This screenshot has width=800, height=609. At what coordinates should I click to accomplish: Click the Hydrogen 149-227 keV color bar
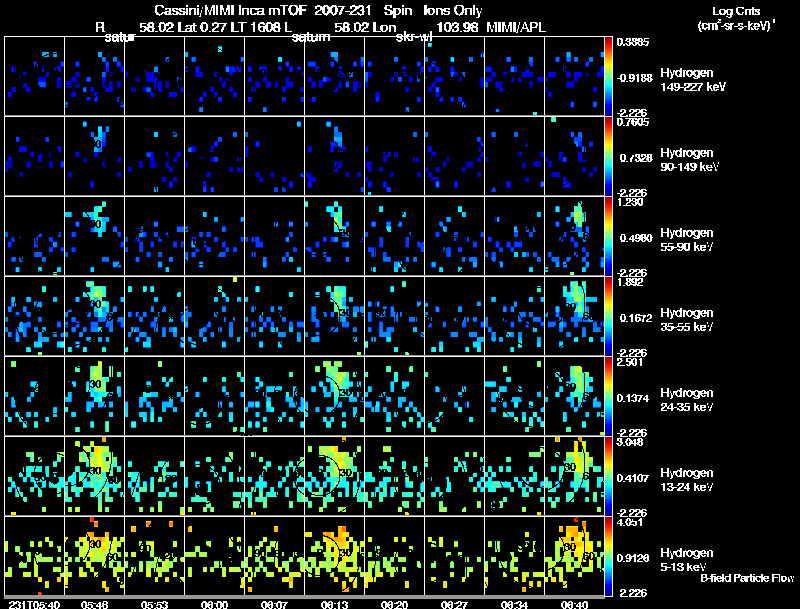tap(608, 76)
